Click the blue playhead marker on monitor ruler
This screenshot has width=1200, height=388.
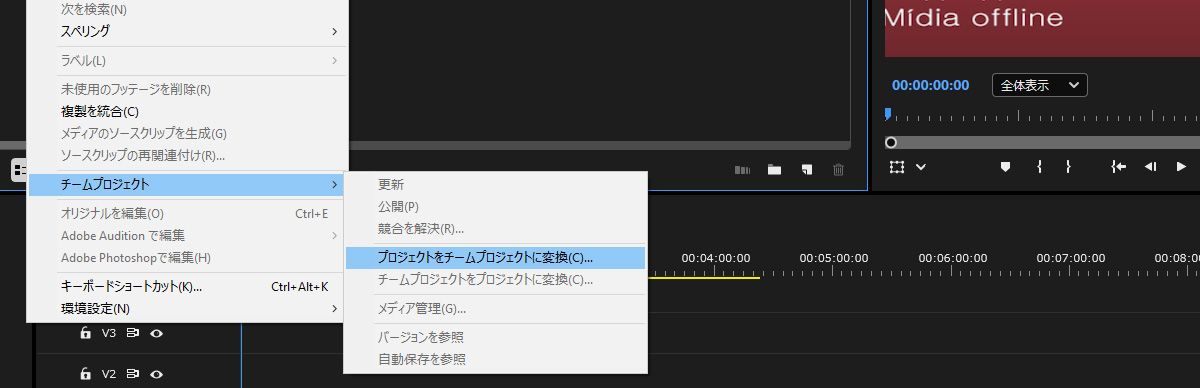pos(888,114)
